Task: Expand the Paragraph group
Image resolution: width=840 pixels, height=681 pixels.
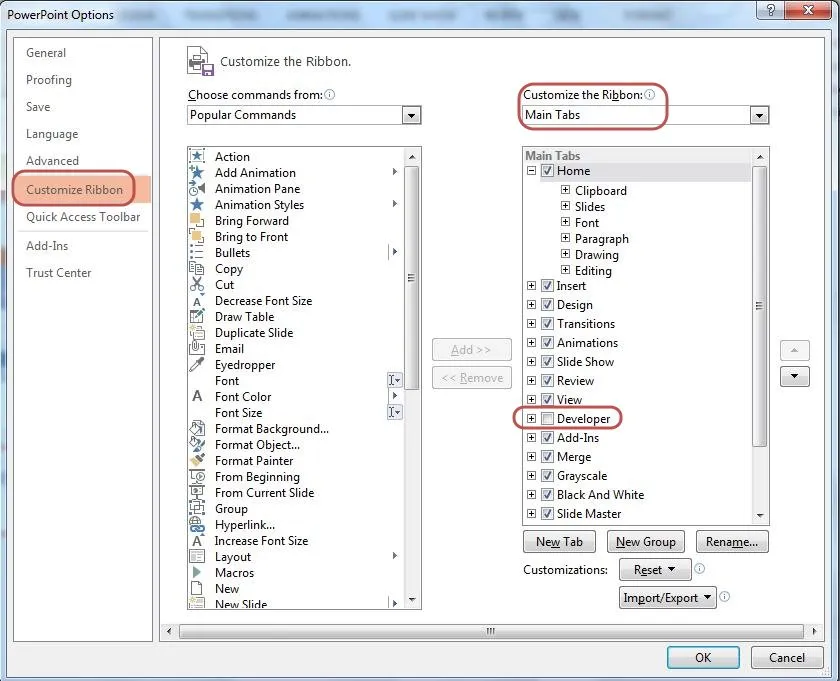Action: point(565,237)
